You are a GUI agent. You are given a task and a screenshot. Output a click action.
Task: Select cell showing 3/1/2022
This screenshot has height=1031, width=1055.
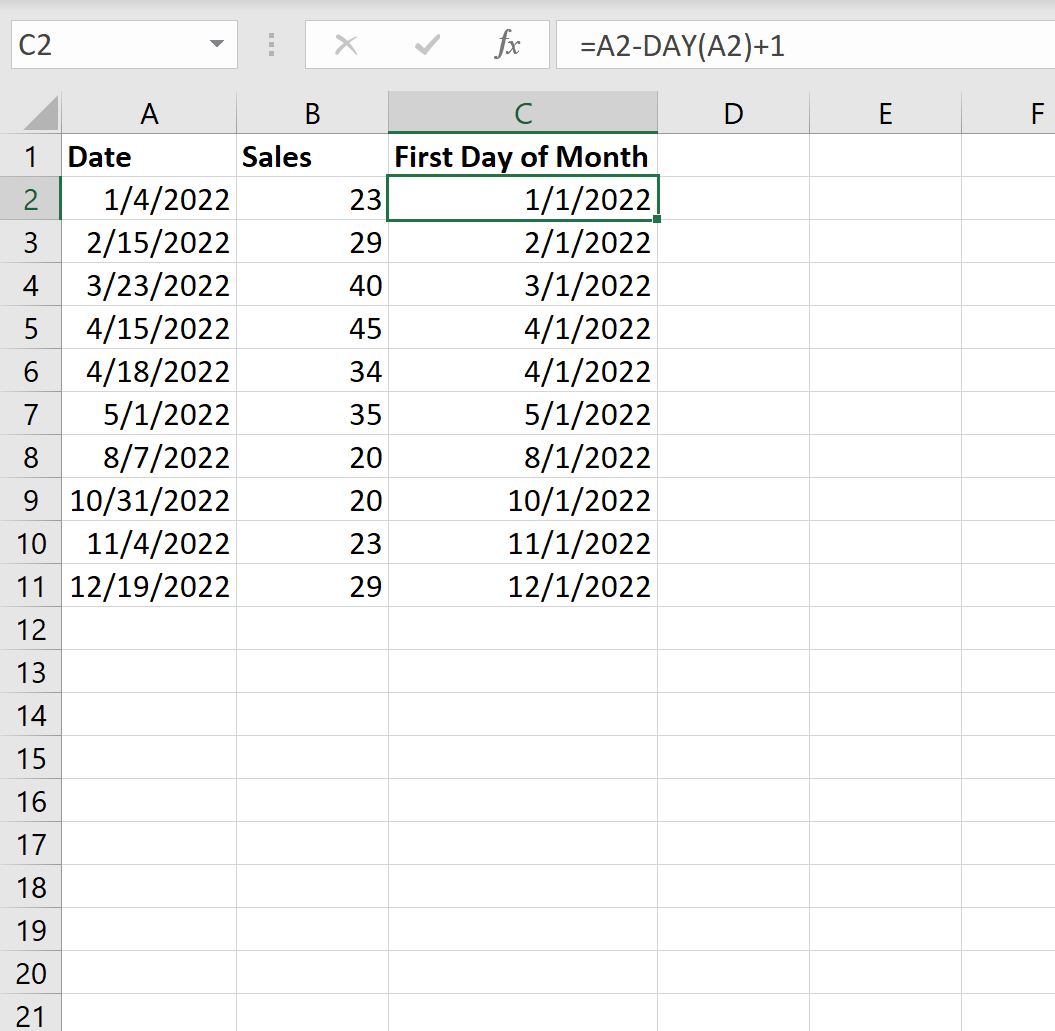[x=523, y=285]
